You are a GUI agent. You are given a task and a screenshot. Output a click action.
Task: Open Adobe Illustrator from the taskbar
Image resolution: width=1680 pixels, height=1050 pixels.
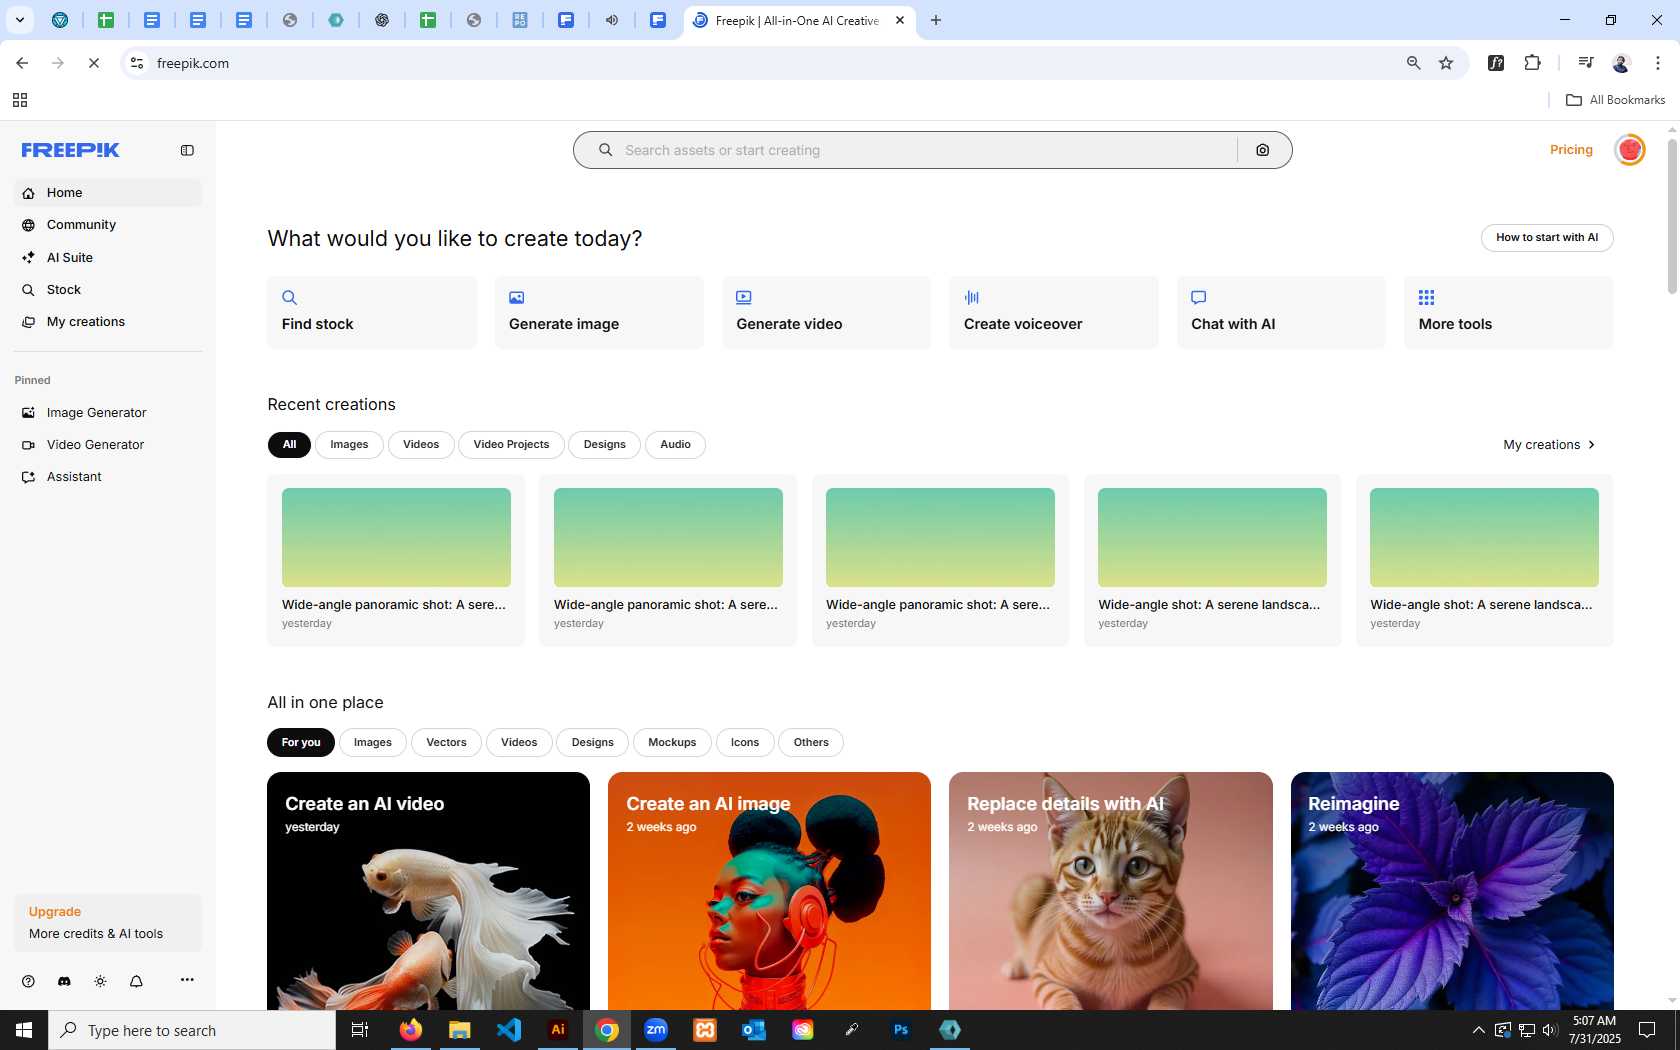(x=558, y=1030)
